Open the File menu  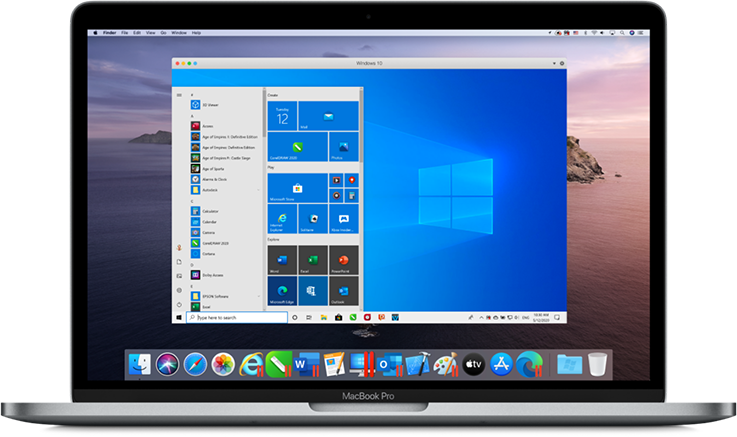click(x=125, y=33)
